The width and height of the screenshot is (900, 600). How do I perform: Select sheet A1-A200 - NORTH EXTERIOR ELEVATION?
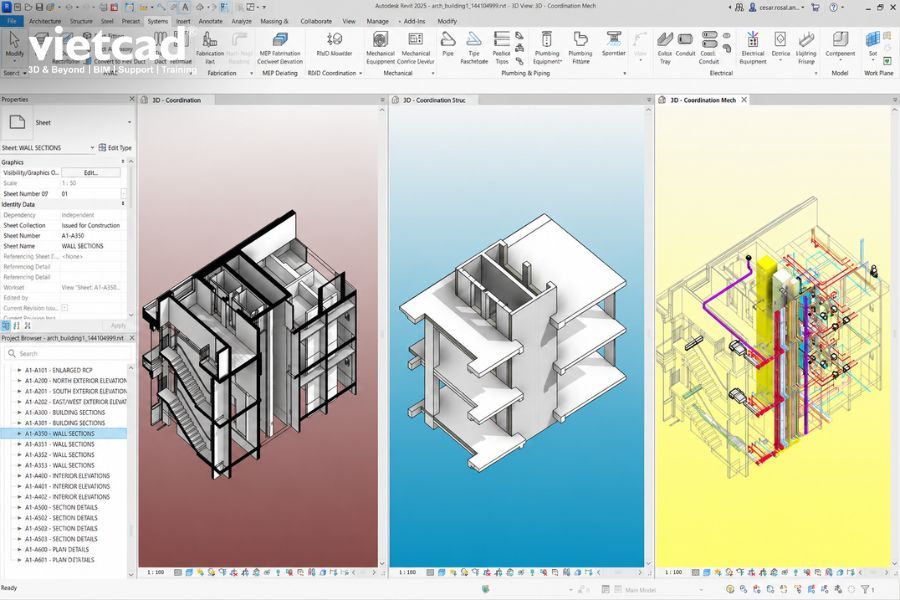pos(76,381)
